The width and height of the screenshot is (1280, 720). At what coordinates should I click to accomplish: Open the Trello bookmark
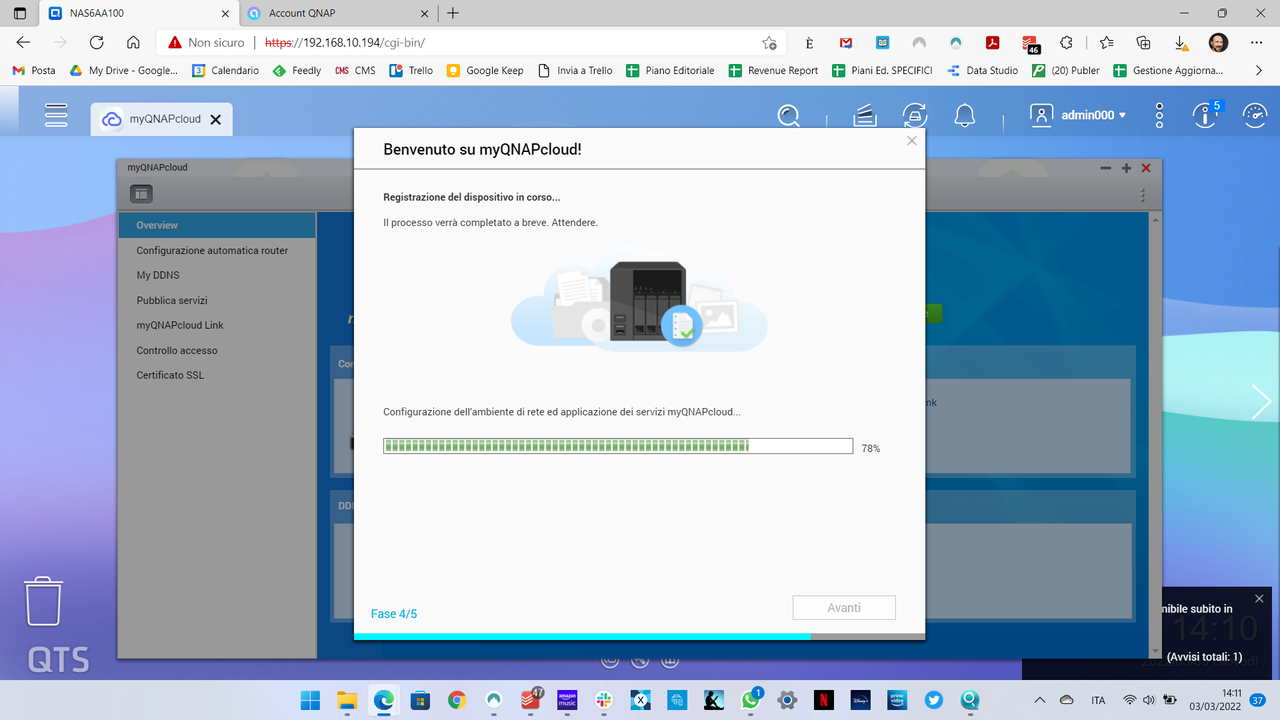[411, 71]
